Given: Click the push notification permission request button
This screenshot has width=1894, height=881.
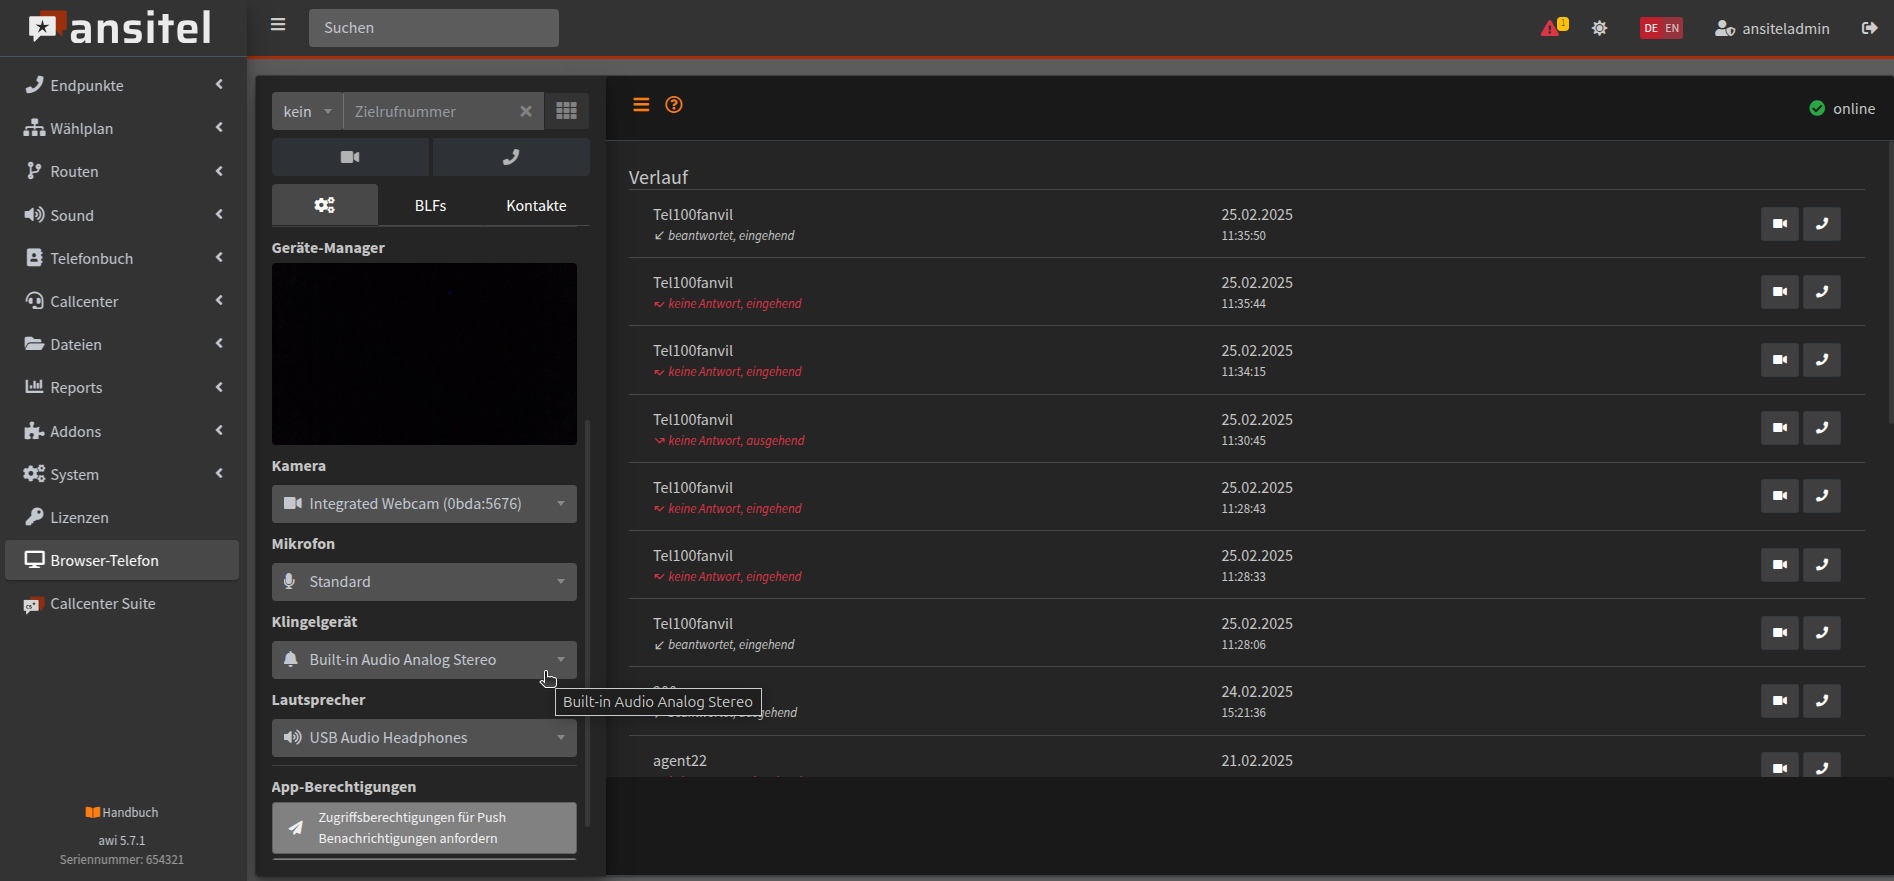Looking at the screenshot, I should [424, 828].
